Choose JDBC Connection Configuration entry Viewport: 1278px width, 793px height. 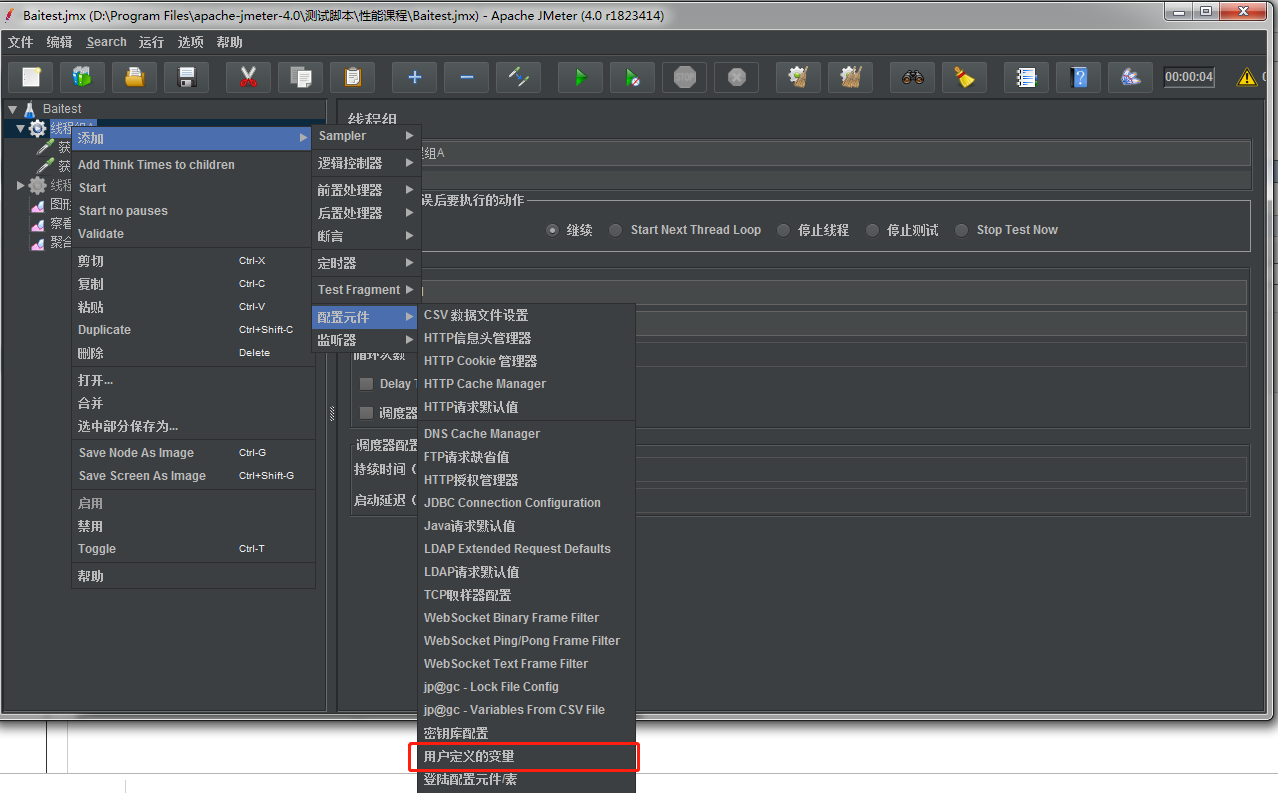point(526,503)
